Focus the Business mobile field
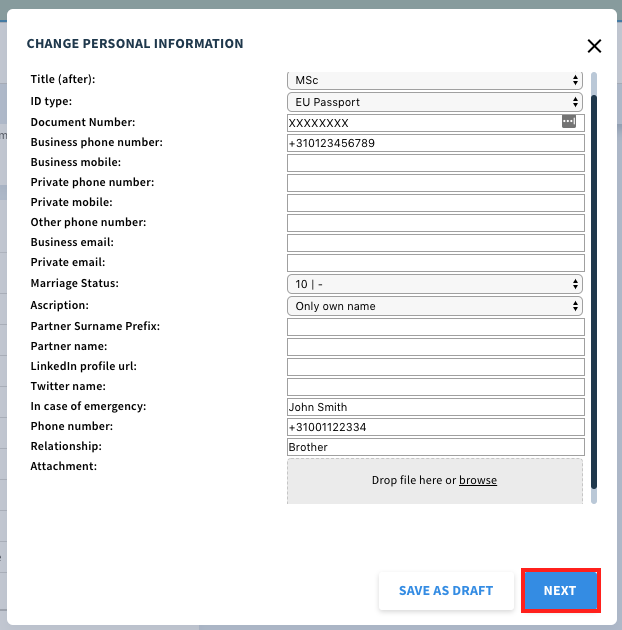This screenshot has width=622, height=630. 436,163
